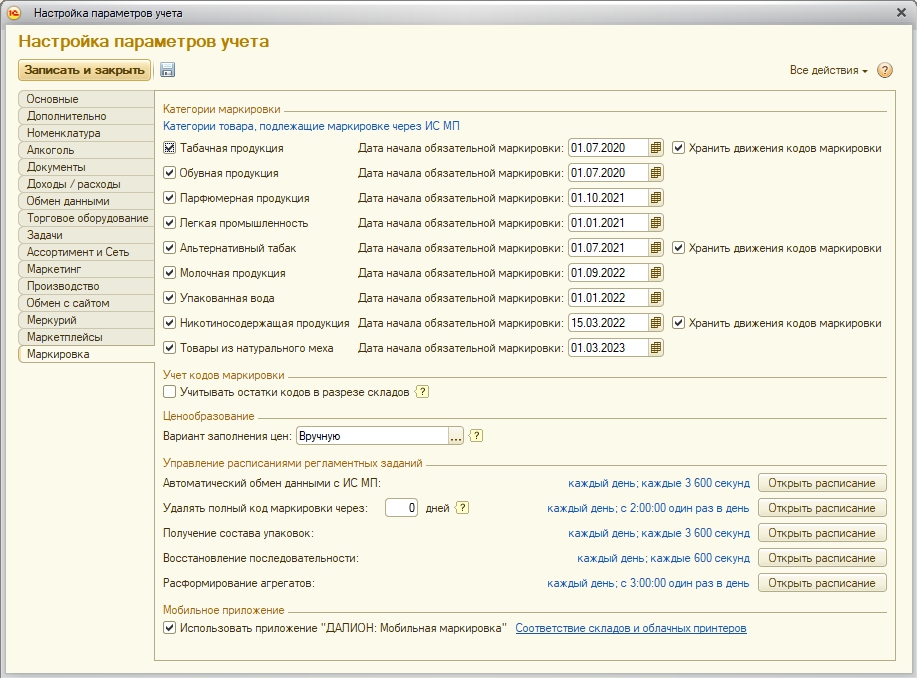The height and width of the screenshot is (678, 917).
Task: Click date field showing 15.03.2022
Action: coord(608,323)
